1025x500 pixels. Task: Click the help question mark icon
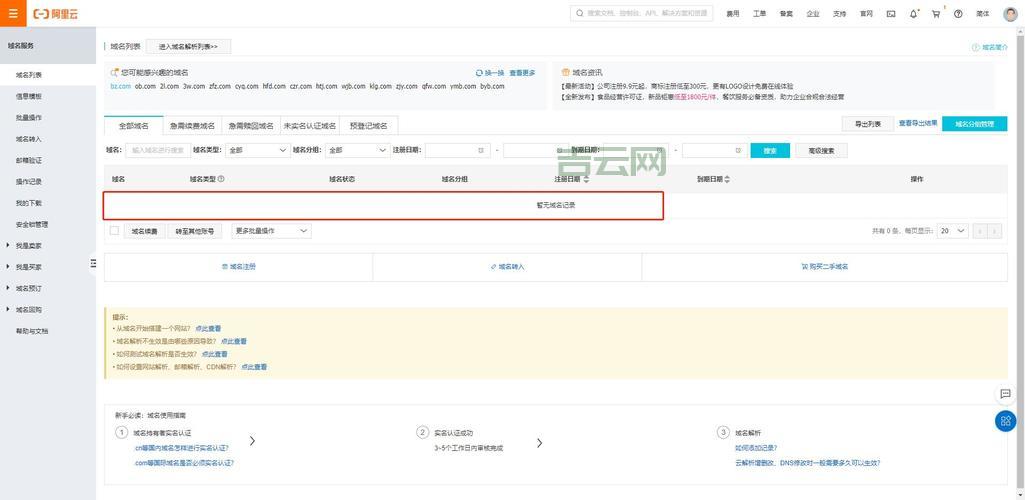[x=958, y=14]
